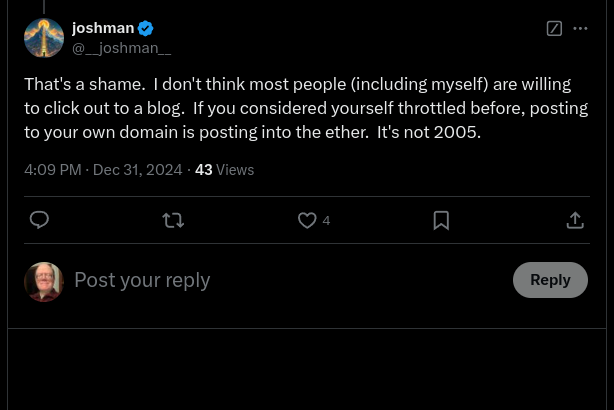Open joshman's profile picture

click(44, 38)
